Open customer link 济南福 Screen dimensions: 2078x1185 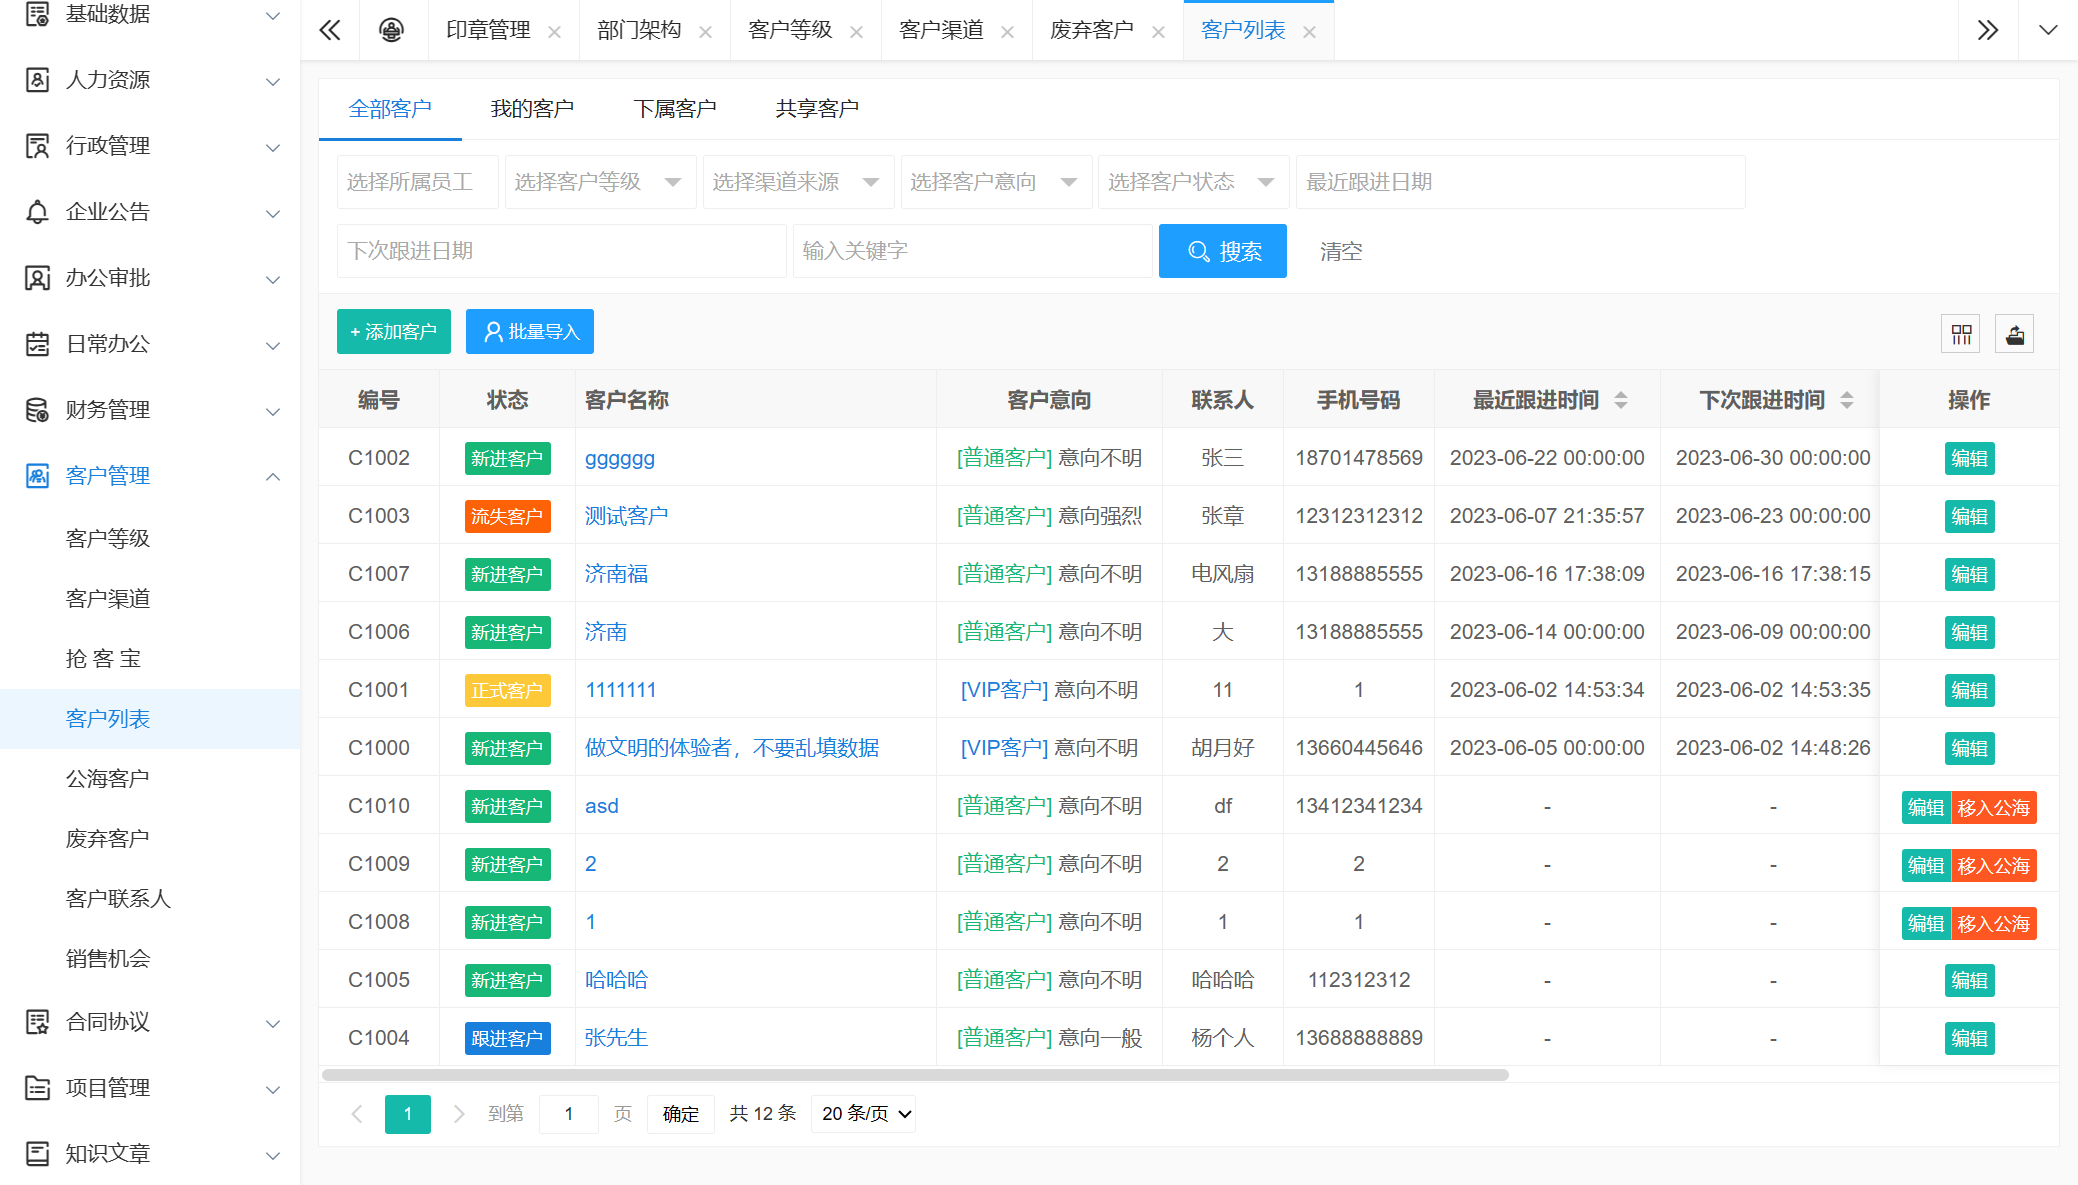tap(616, 574)
